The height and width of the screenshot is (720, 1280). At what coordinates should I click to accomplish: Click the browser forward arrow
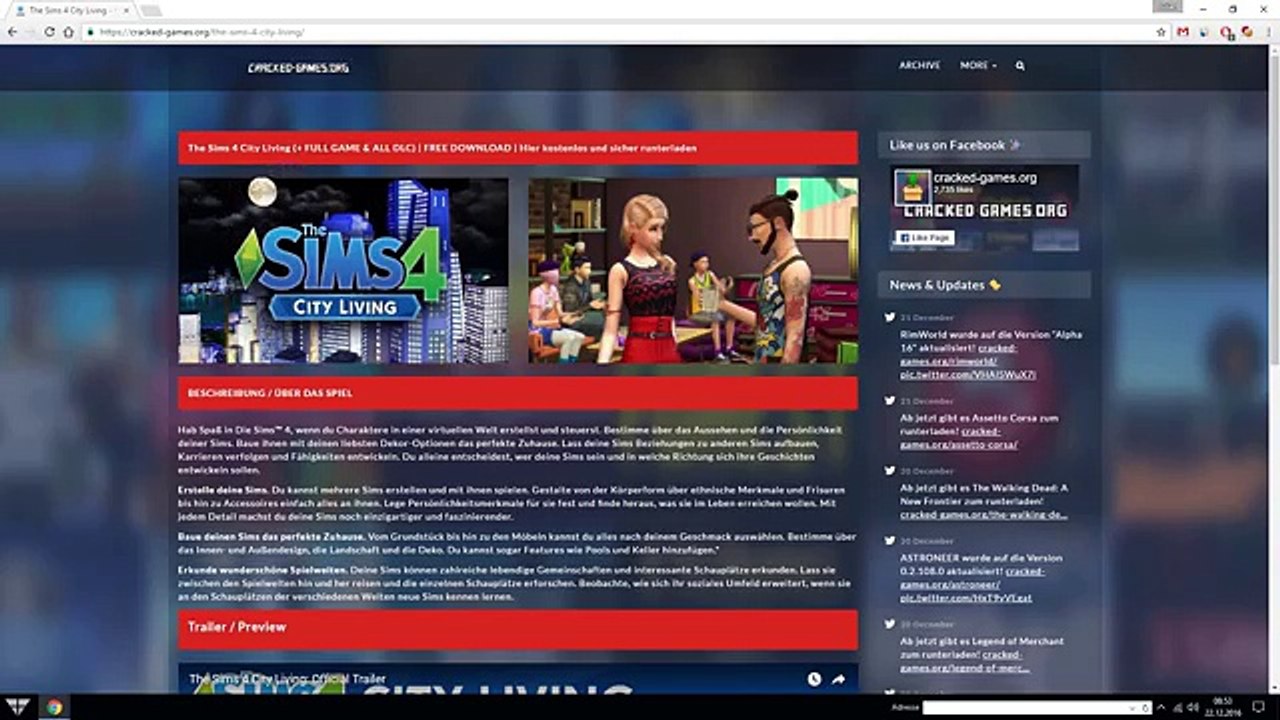pyautogui.click(x=30, y=32)
